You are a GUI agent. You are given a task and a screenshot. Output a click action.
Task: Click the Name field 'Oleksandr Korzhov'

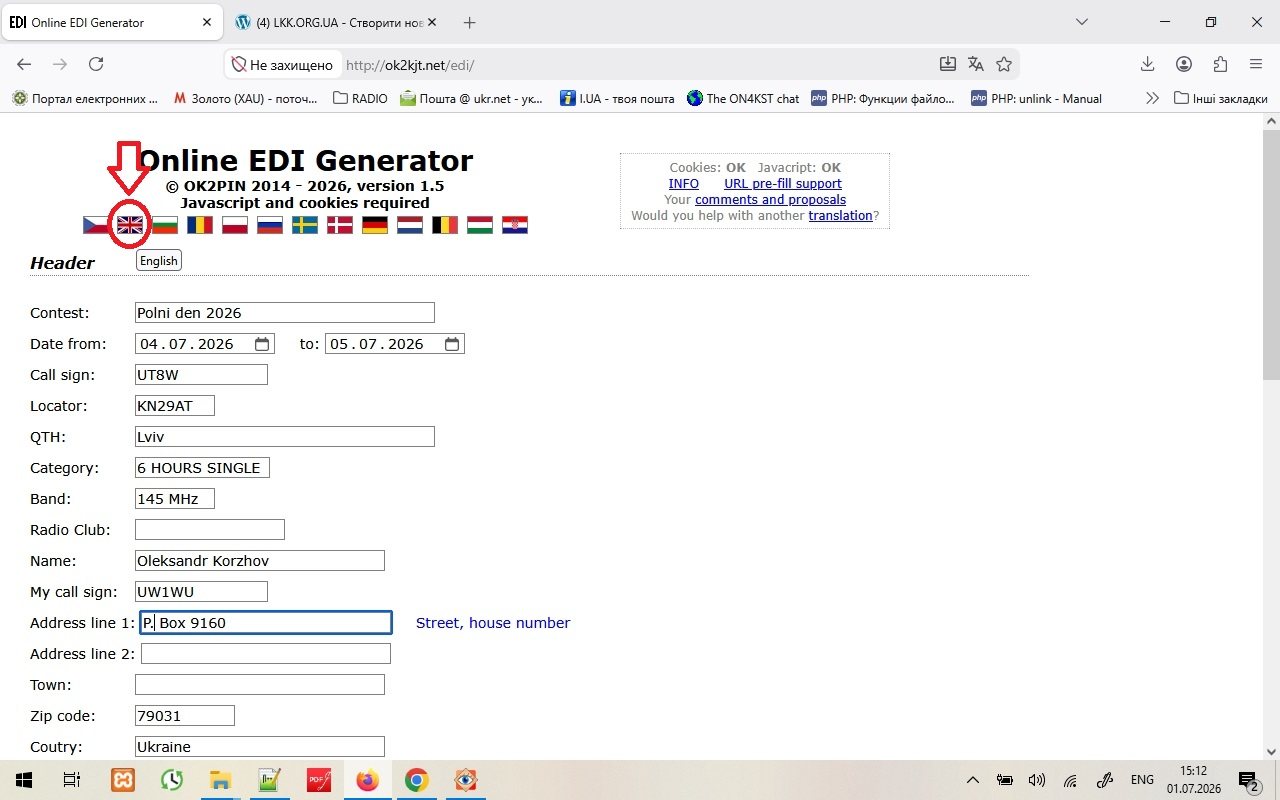click(260, 561)
